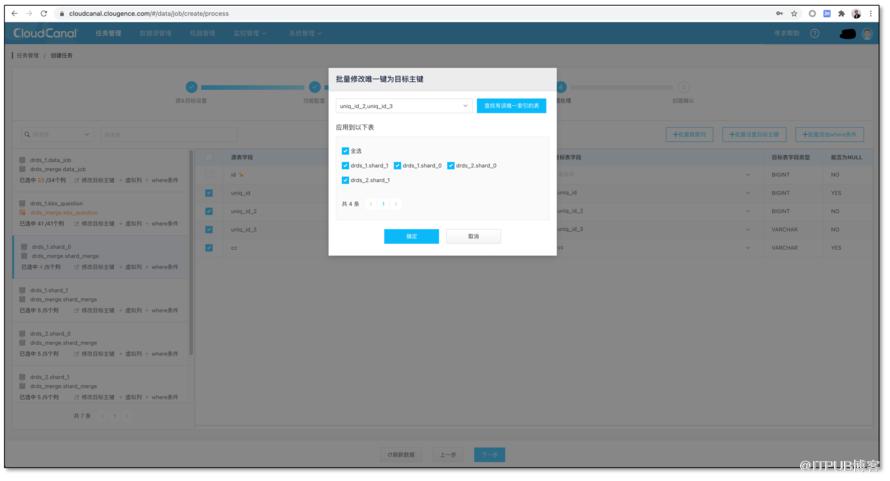890x481 pixels.
Task: Click the task management breadcrumb link
Action: click(x=27, y=56)
